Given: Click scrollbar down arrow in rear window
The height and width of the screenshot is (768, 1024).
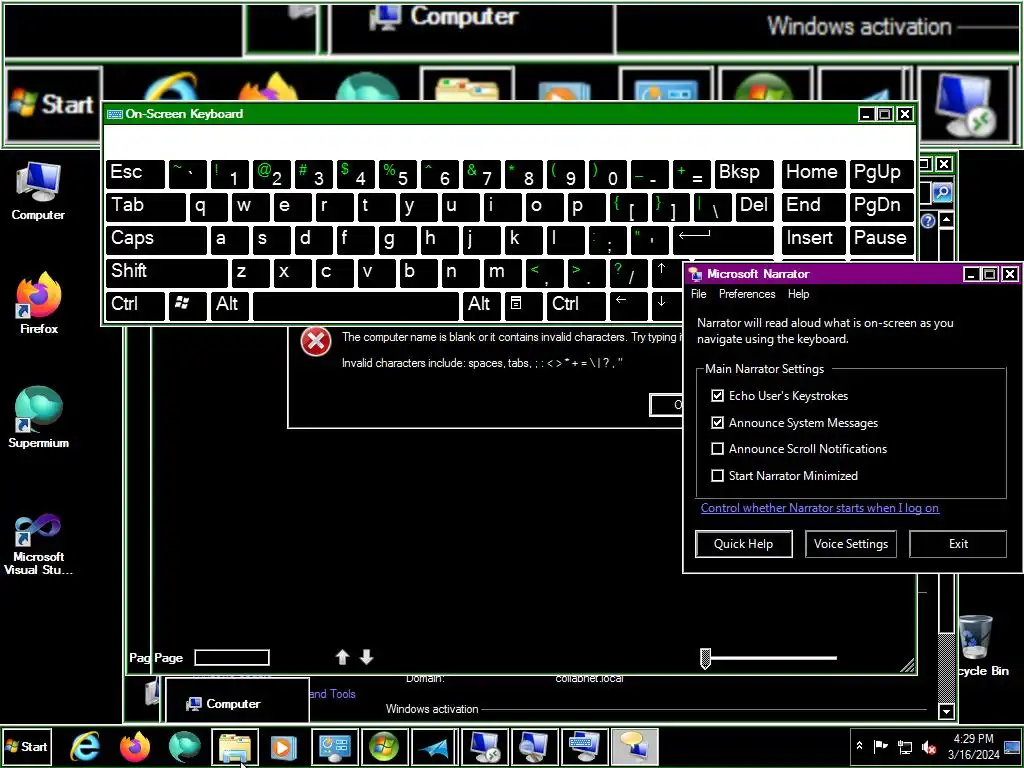Looking at the screenshot, I should 946,711.
